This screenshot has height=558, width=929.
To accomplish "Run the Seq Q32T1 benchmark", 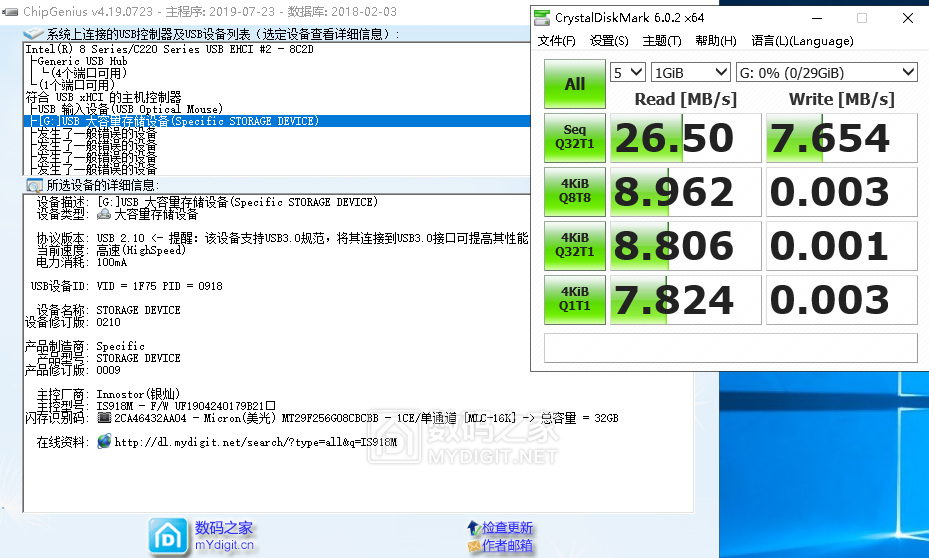I will click(575, 137).
